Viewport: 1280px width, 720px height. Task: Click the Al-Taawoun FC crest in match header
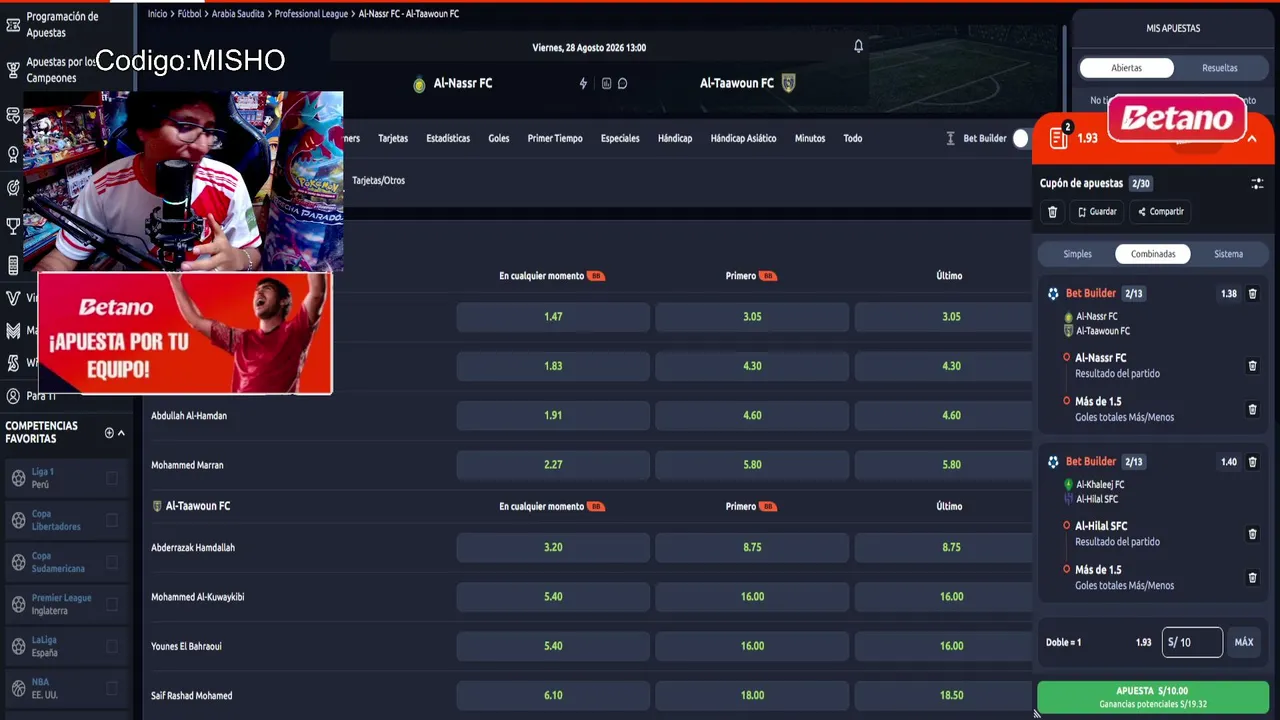click(x=788, y=83)
